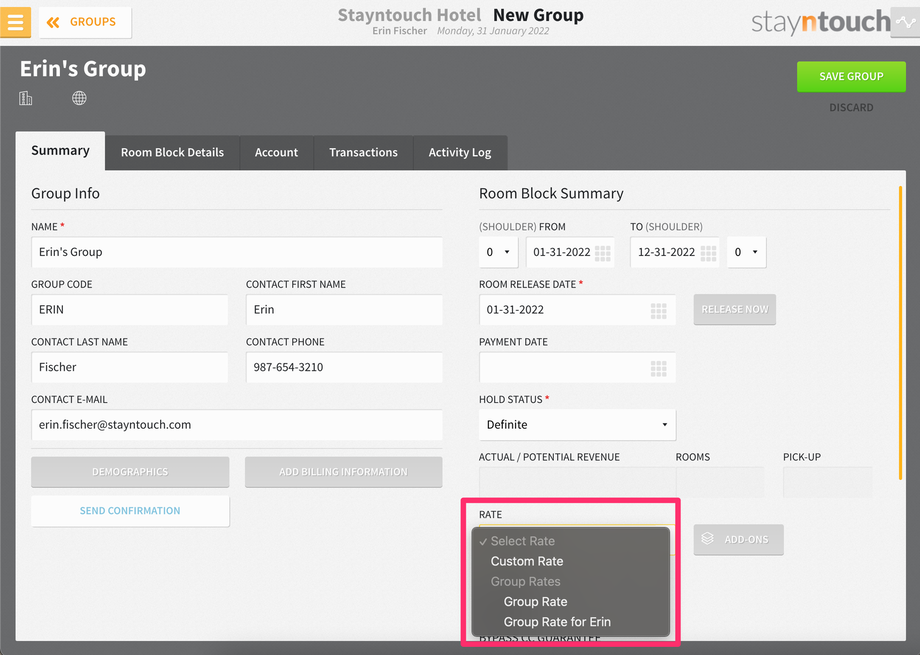
Task: Open the Transactions tab
Action: click(x=363, y=153)
